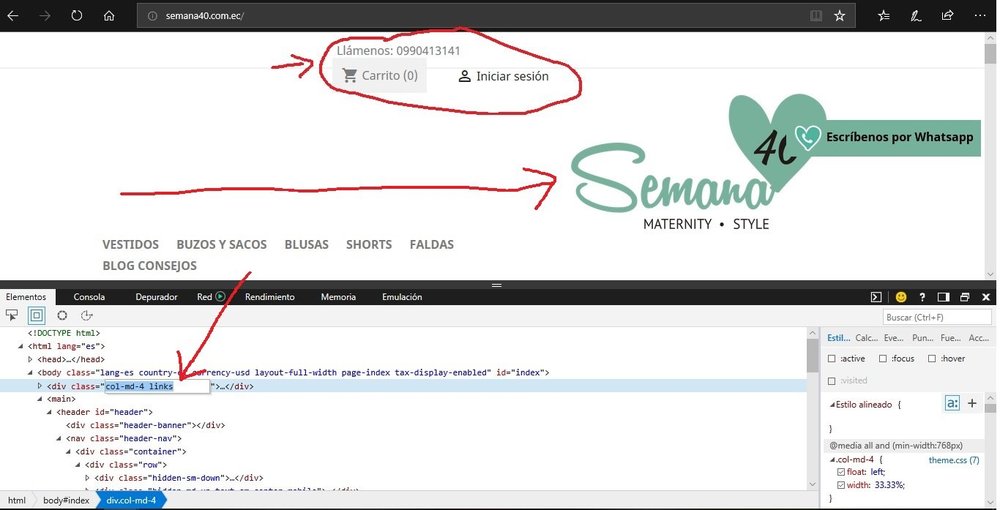Image resolution: width=1000 pixels, height=510 pixels.
Task: Open theme.css (7) source link
Action: (954, 460)
